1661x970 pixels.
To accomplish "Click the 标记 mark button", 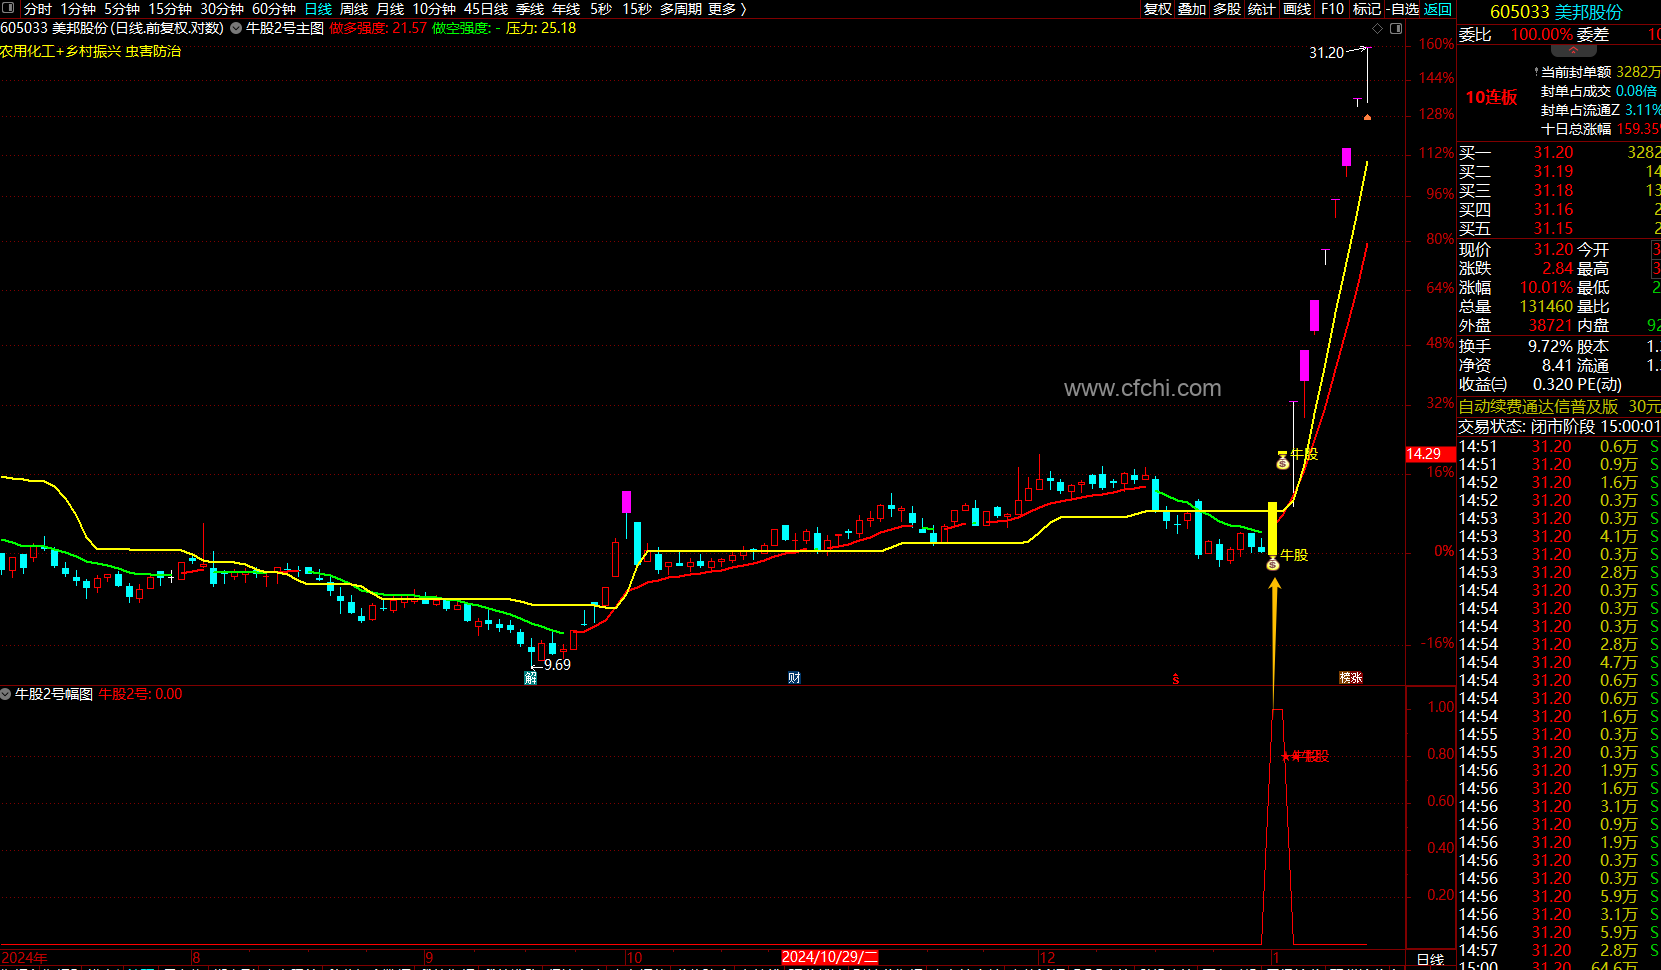I will click(x=1367, y=9).
